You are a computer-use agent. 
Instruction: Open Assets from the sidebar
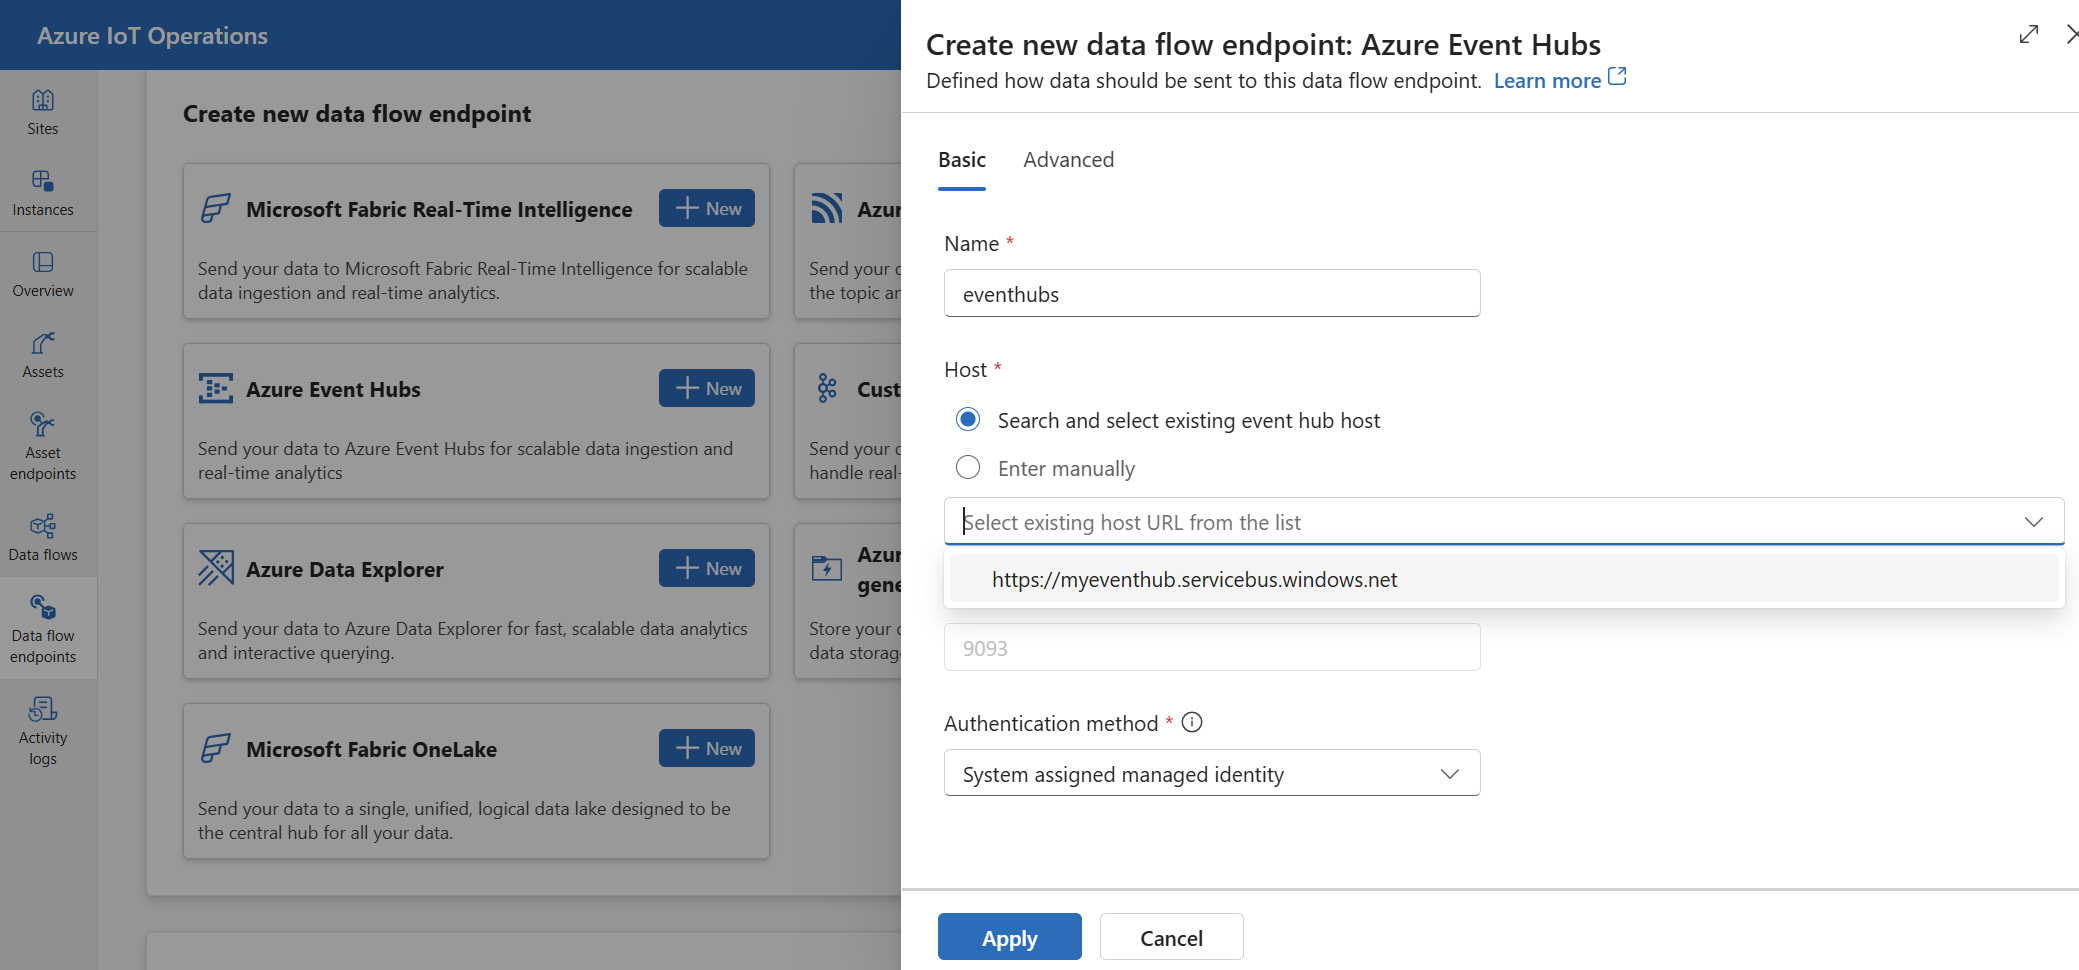[x=43, y=355]
